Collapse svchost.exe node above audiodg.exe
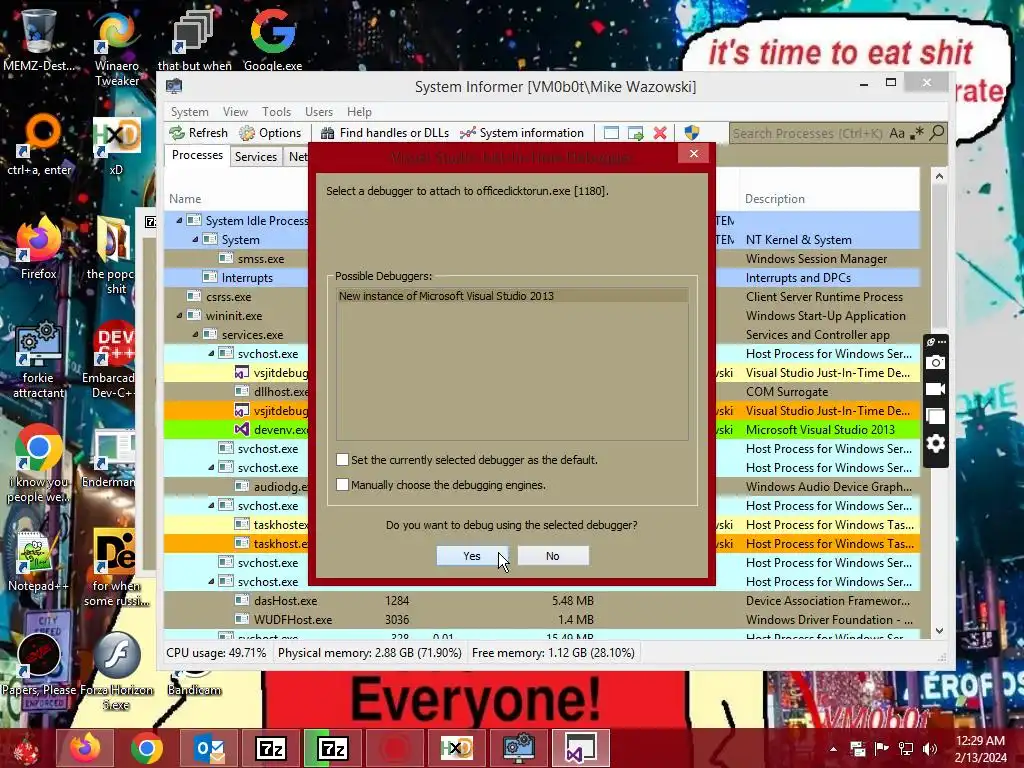Image resolution: width=1024 pixels, height=768 pixels. tap(211, 468)
